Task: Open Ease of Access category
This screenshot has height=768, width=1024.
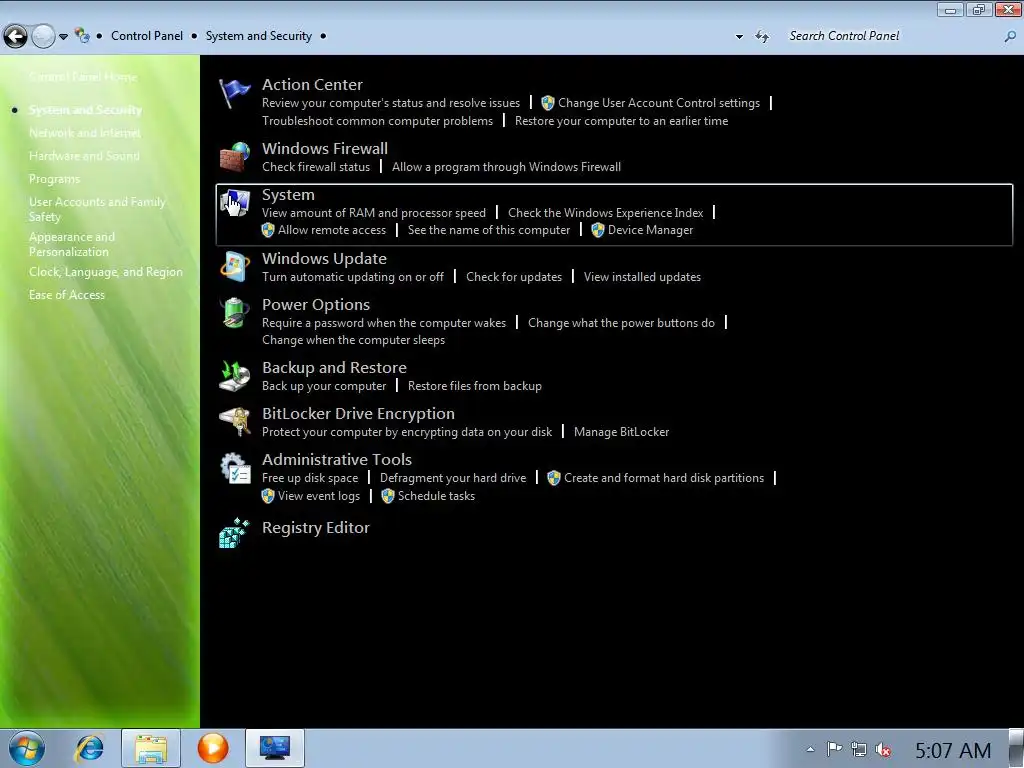Action: (67, 295)
